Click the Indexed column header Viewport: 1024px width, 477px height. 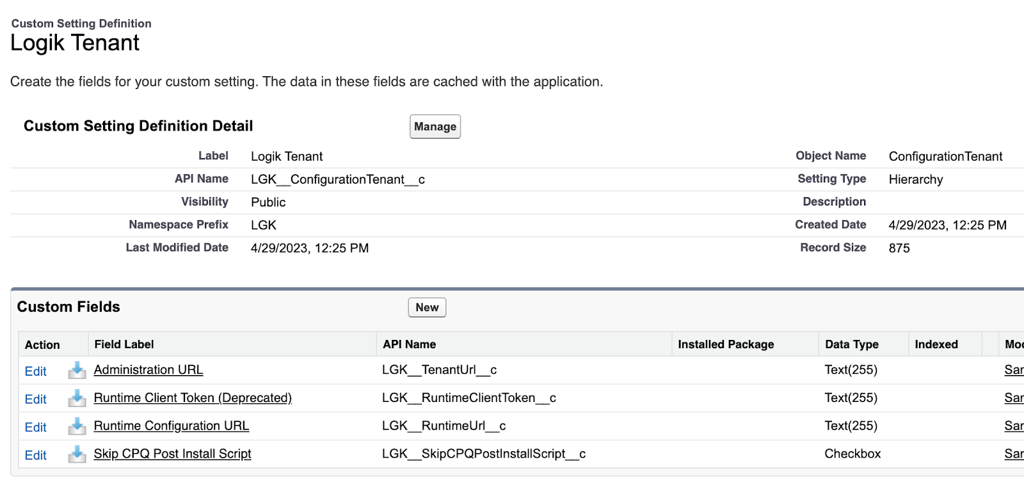936,344
